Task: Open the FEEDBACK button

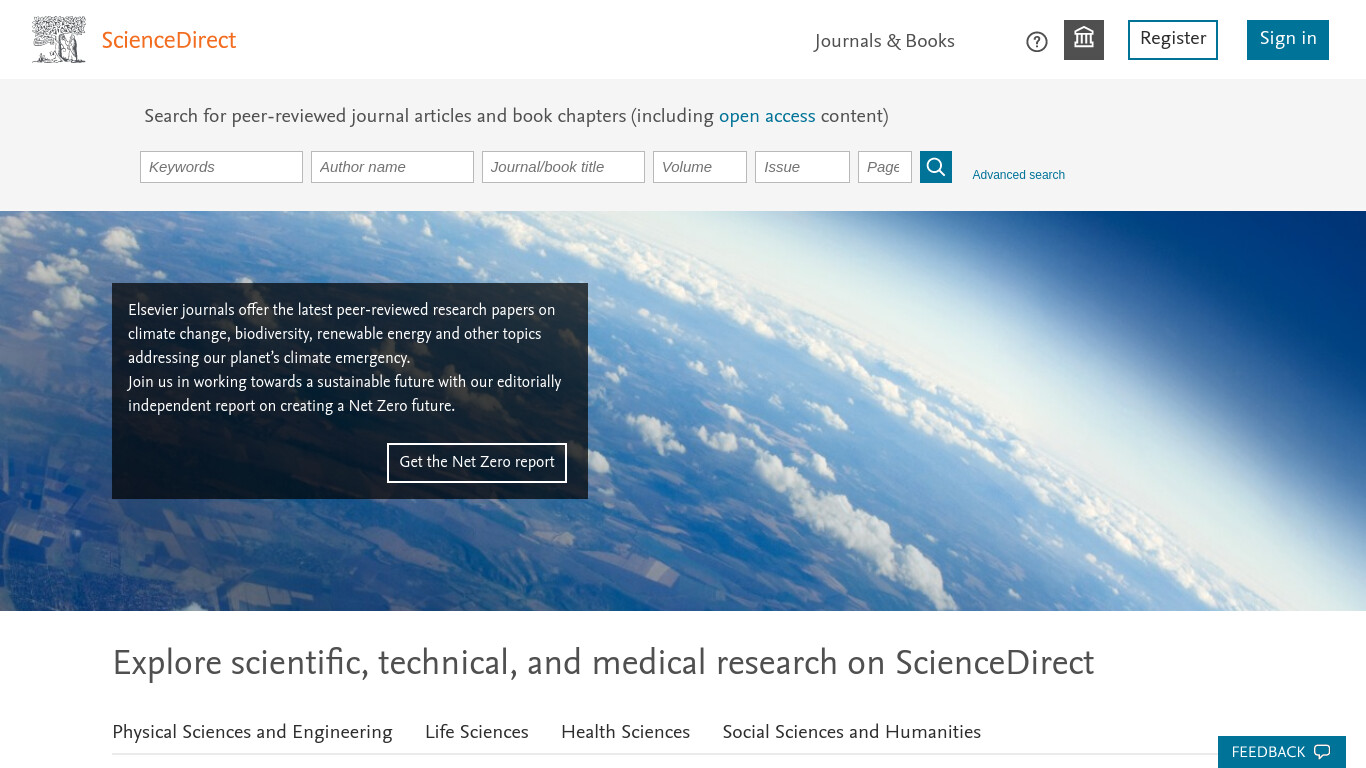Action: (x=1281, y=752)
